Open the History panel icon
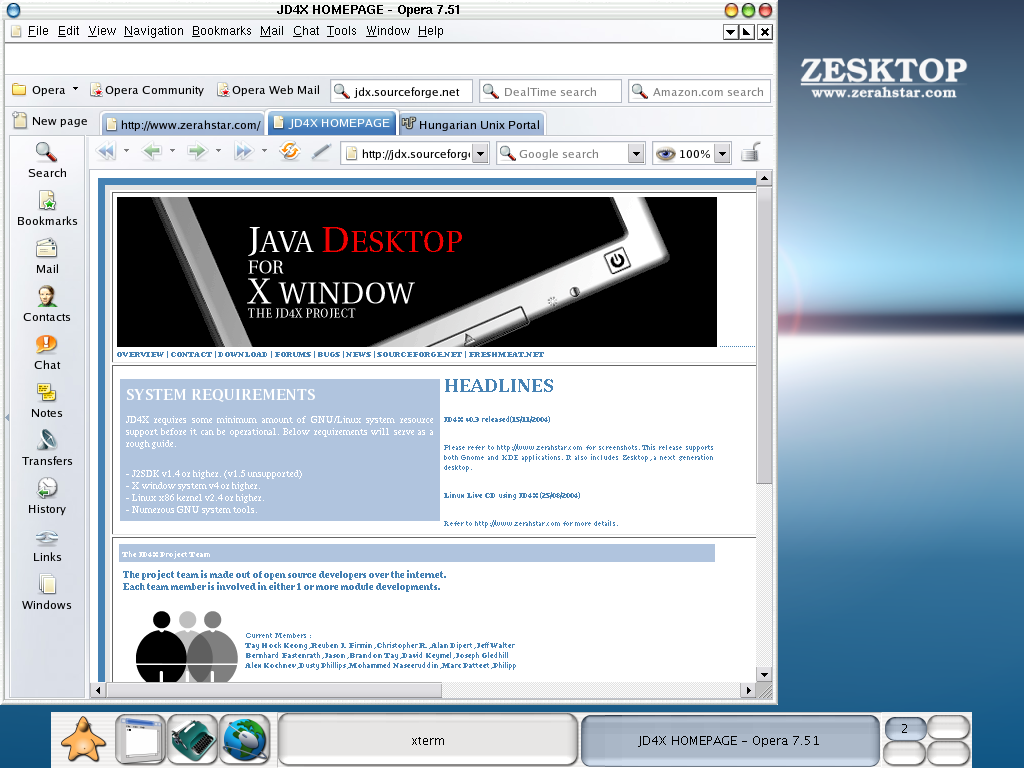This screenshot has height=768, width=1024. pyautogui.click(x=46, y=496)
